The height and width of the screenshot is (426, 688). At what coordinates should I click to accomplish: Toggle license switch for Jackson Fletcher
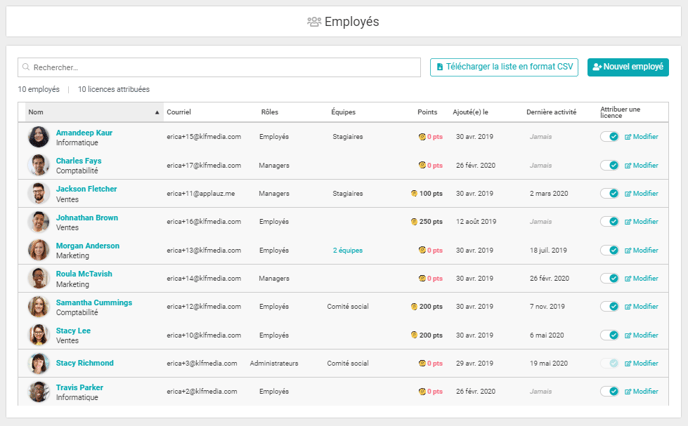click(x=609, y=193)
